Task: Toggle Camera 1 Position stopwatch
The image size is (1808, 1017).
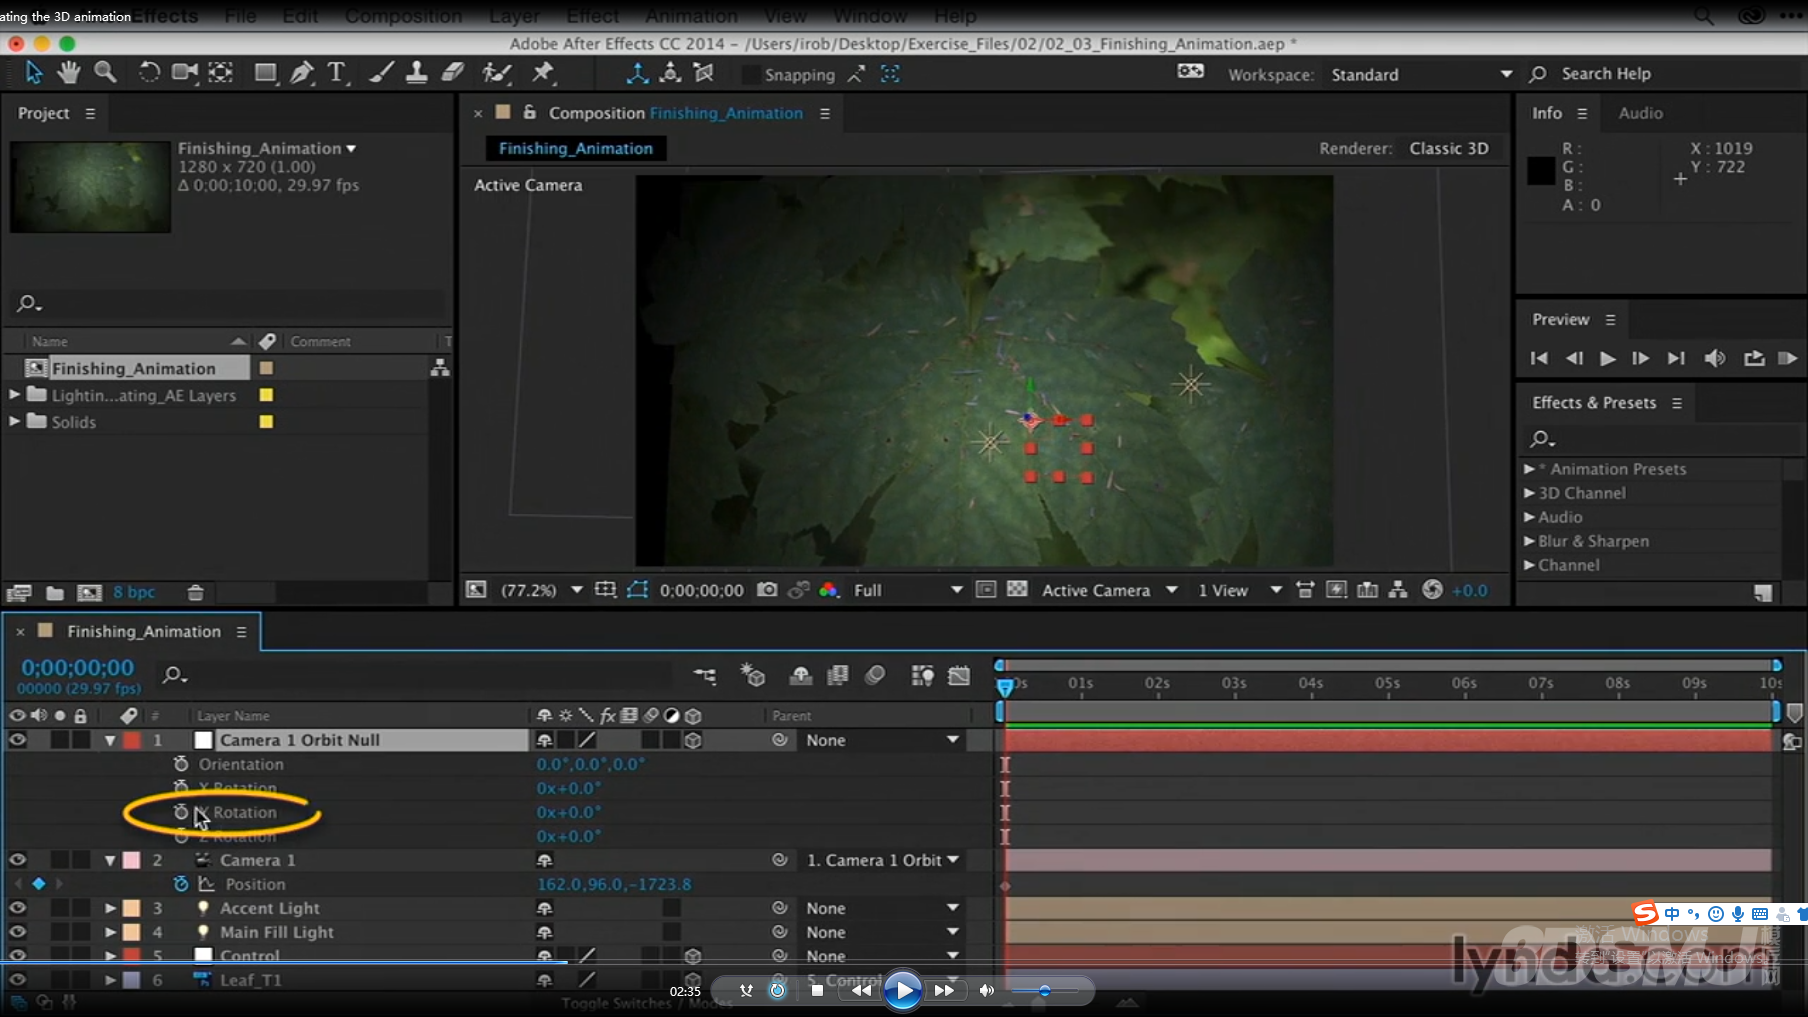Action: click(x=181, y=884)
